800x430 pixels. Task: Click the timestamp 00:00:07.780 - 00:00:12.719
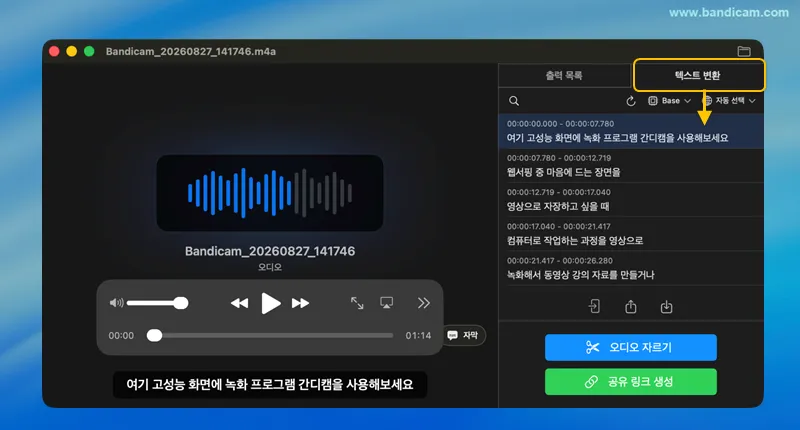pyautogui.click(x=559, y=158)
